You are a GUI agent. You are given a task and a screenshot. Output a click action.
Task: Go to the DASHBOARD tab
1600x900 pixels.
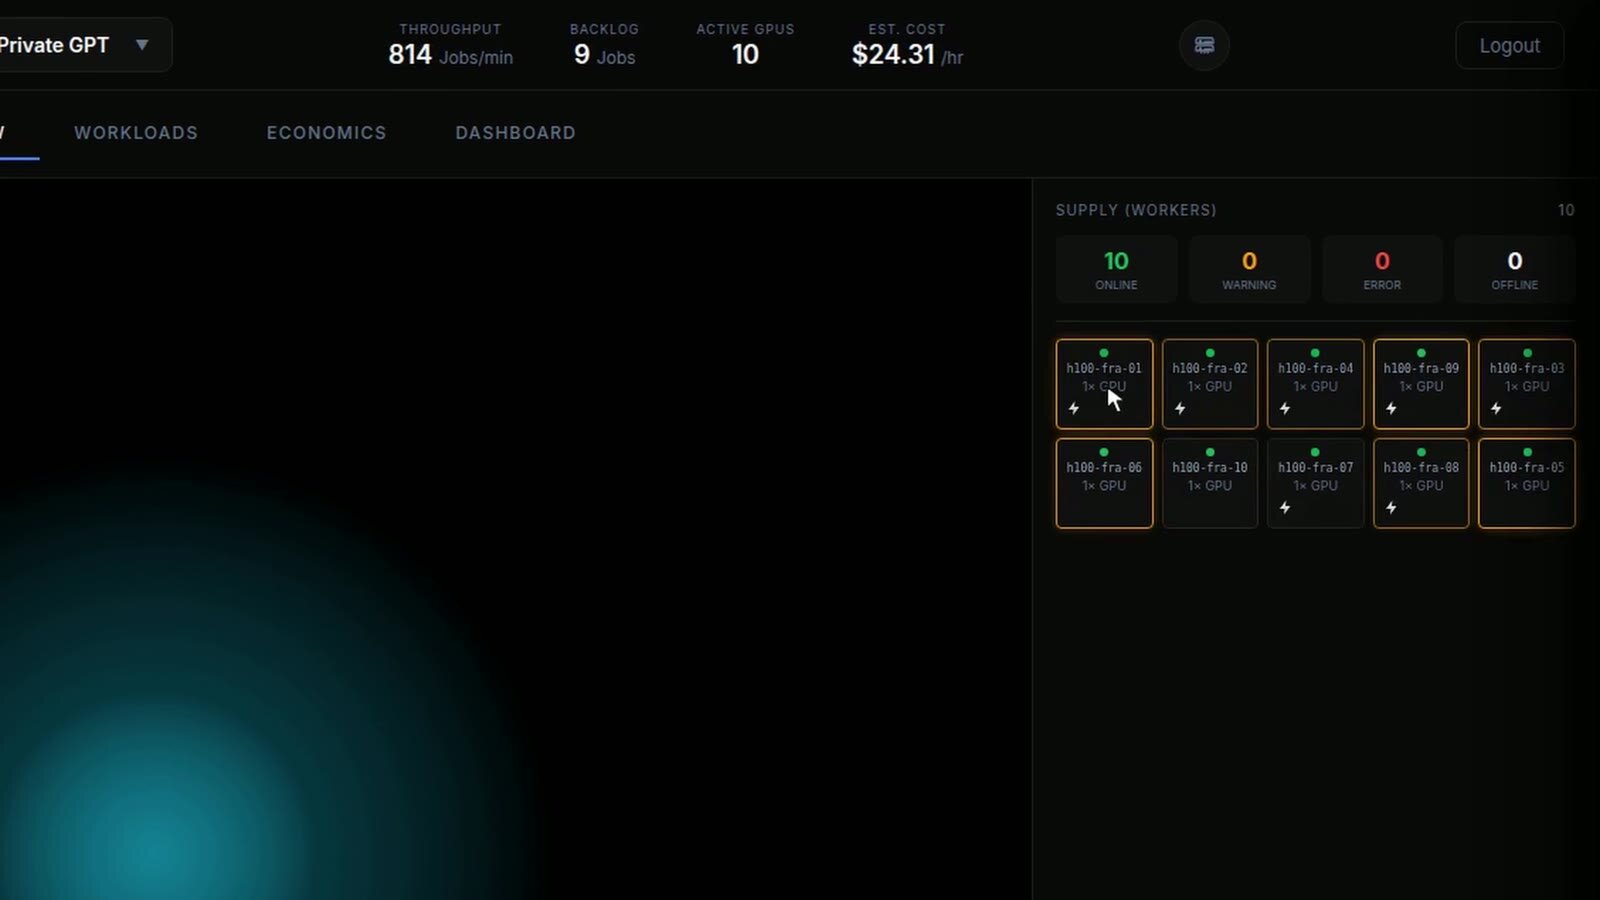[515, 133]
